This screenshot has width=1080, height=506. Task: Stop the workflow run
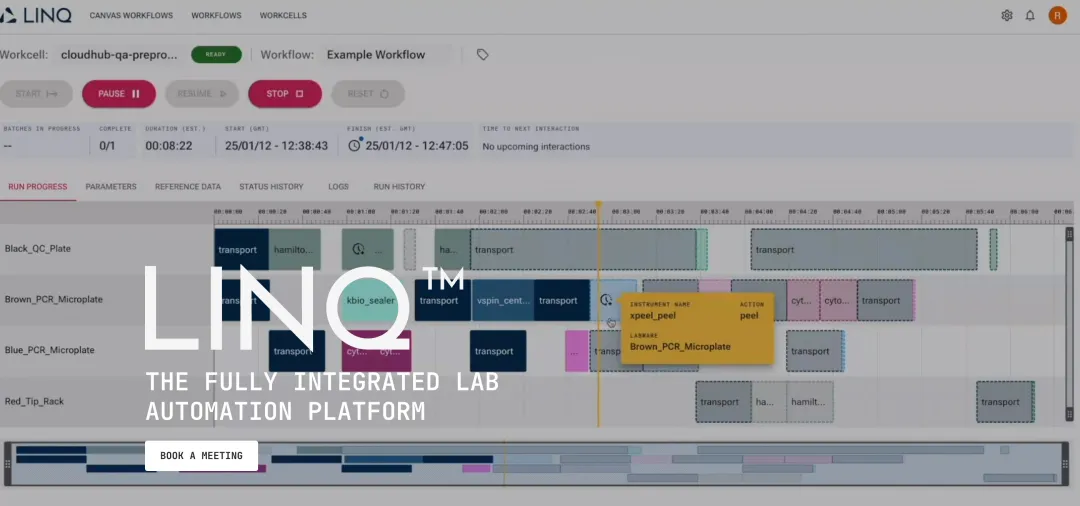[284, 94]
